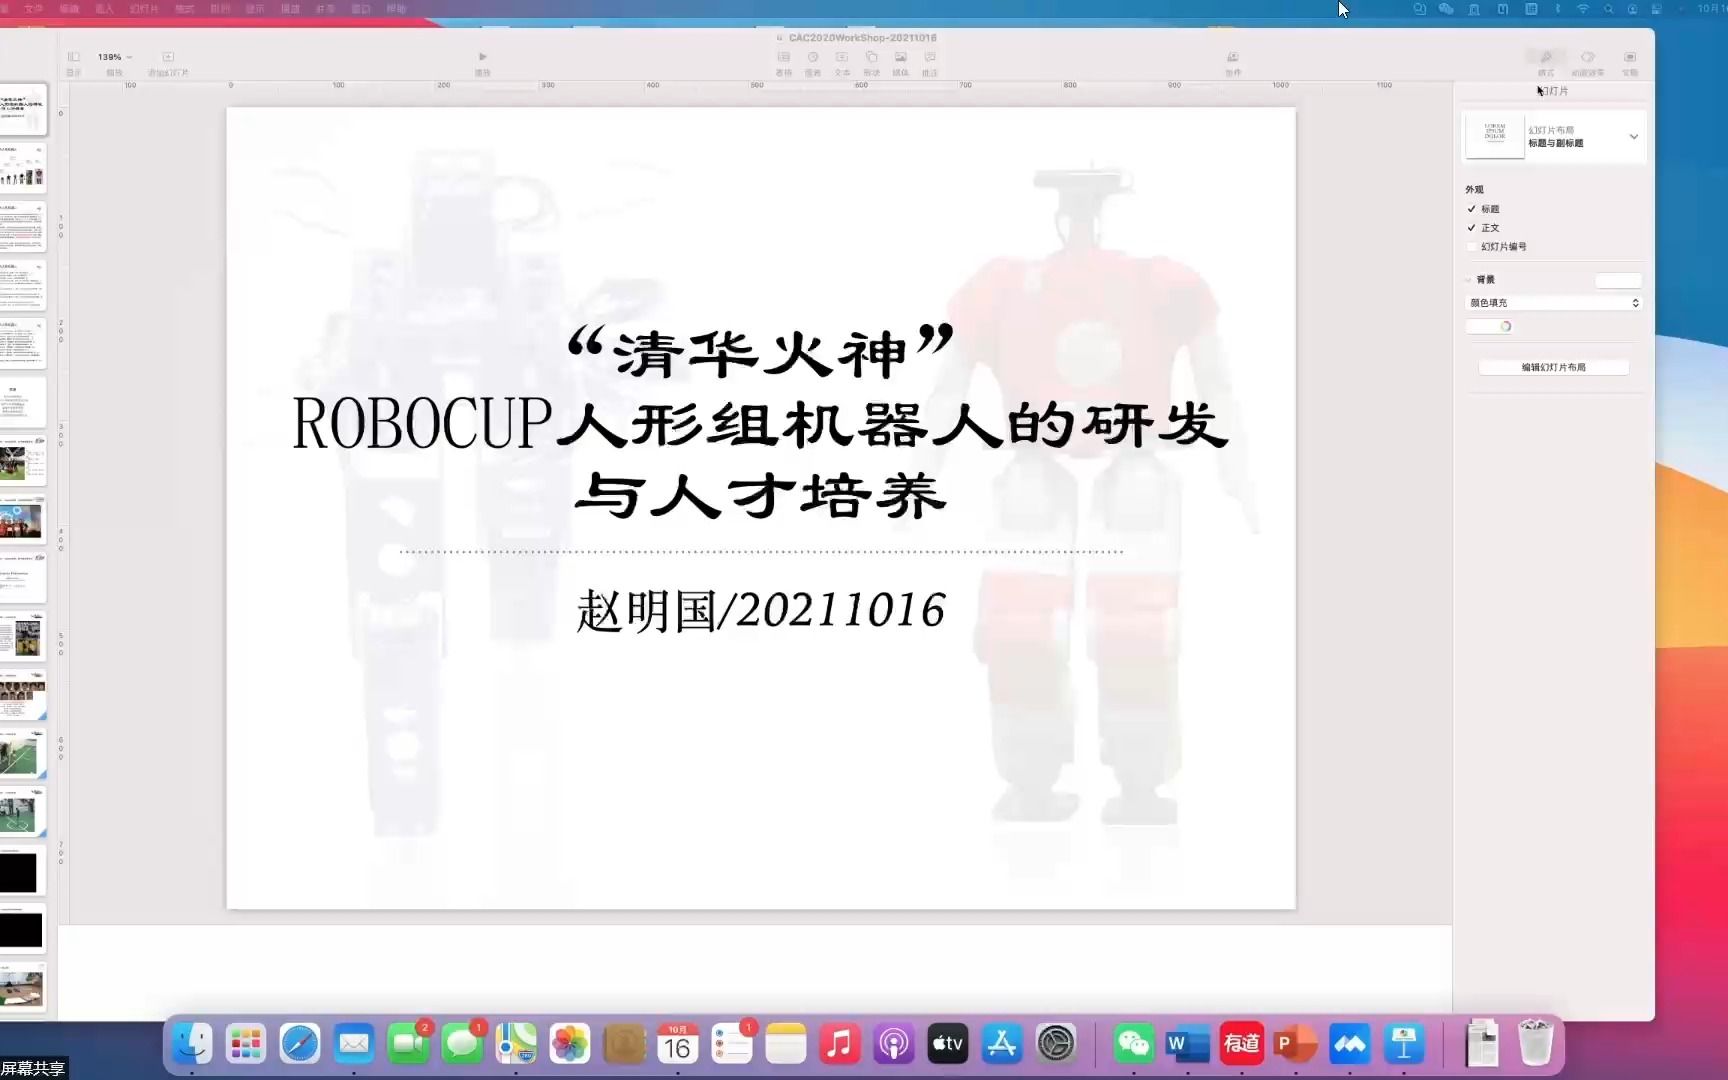
Task: Click the subtitle 赵明国/20211016 text
Action: point(760,610)
